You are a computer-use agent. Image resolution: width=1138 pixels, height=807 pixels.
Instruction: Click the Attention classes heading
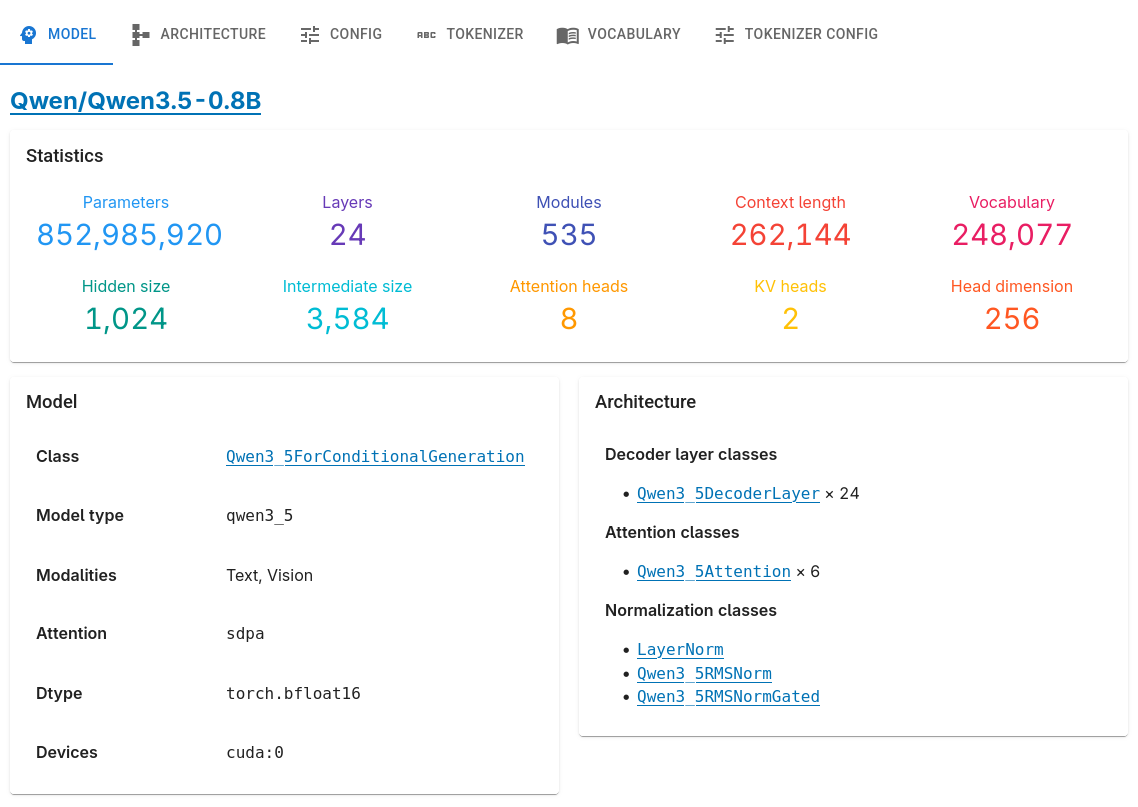(672, 533)
